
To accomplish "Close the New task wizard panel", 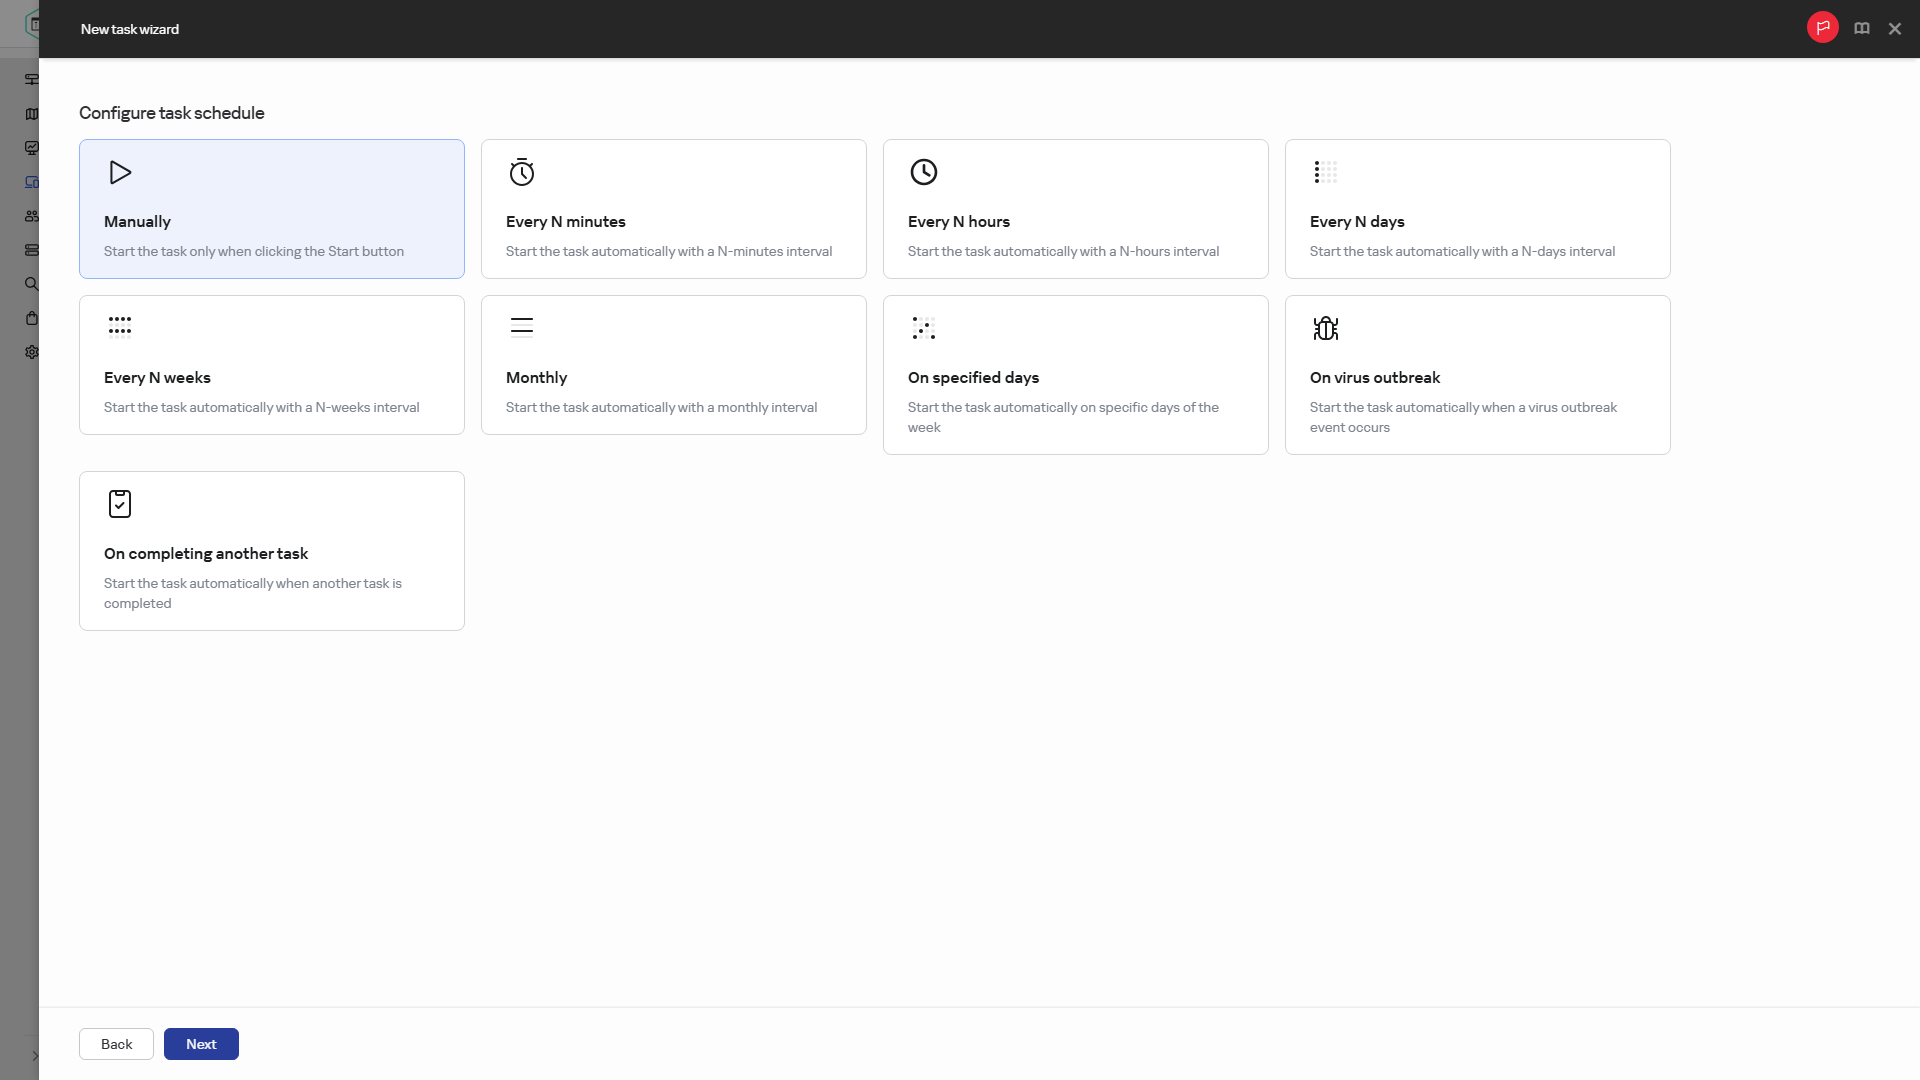I will (x=1895, y=28).
